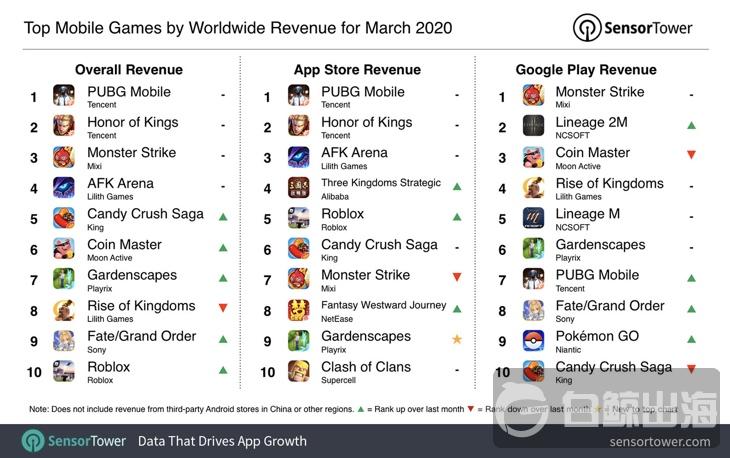Viewport: 730px width, 458px height.
Task: Click the 'NetEase' publisher label
Action: coord(337,319)
